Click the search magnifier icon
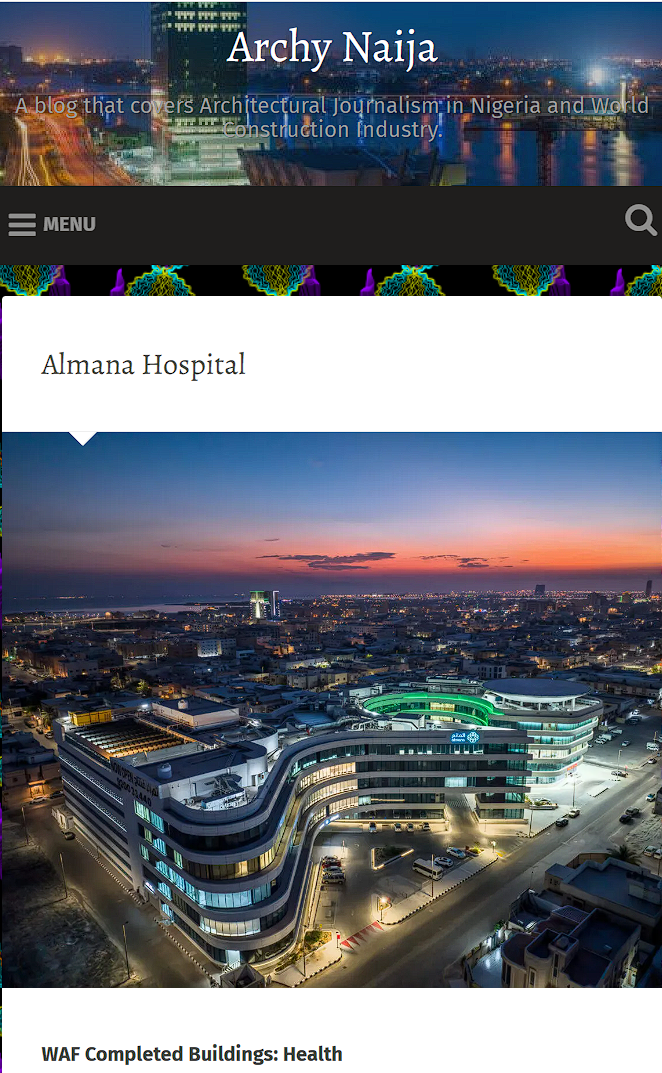 pyautogui.click(x=641, y=220)
